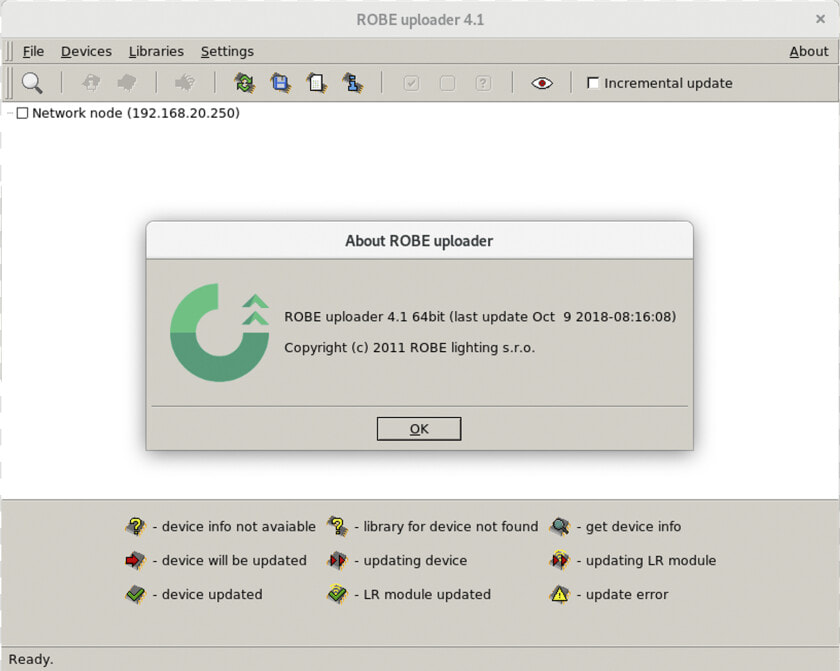
Task: Open the About menu item
Action: tap(808, 51)
